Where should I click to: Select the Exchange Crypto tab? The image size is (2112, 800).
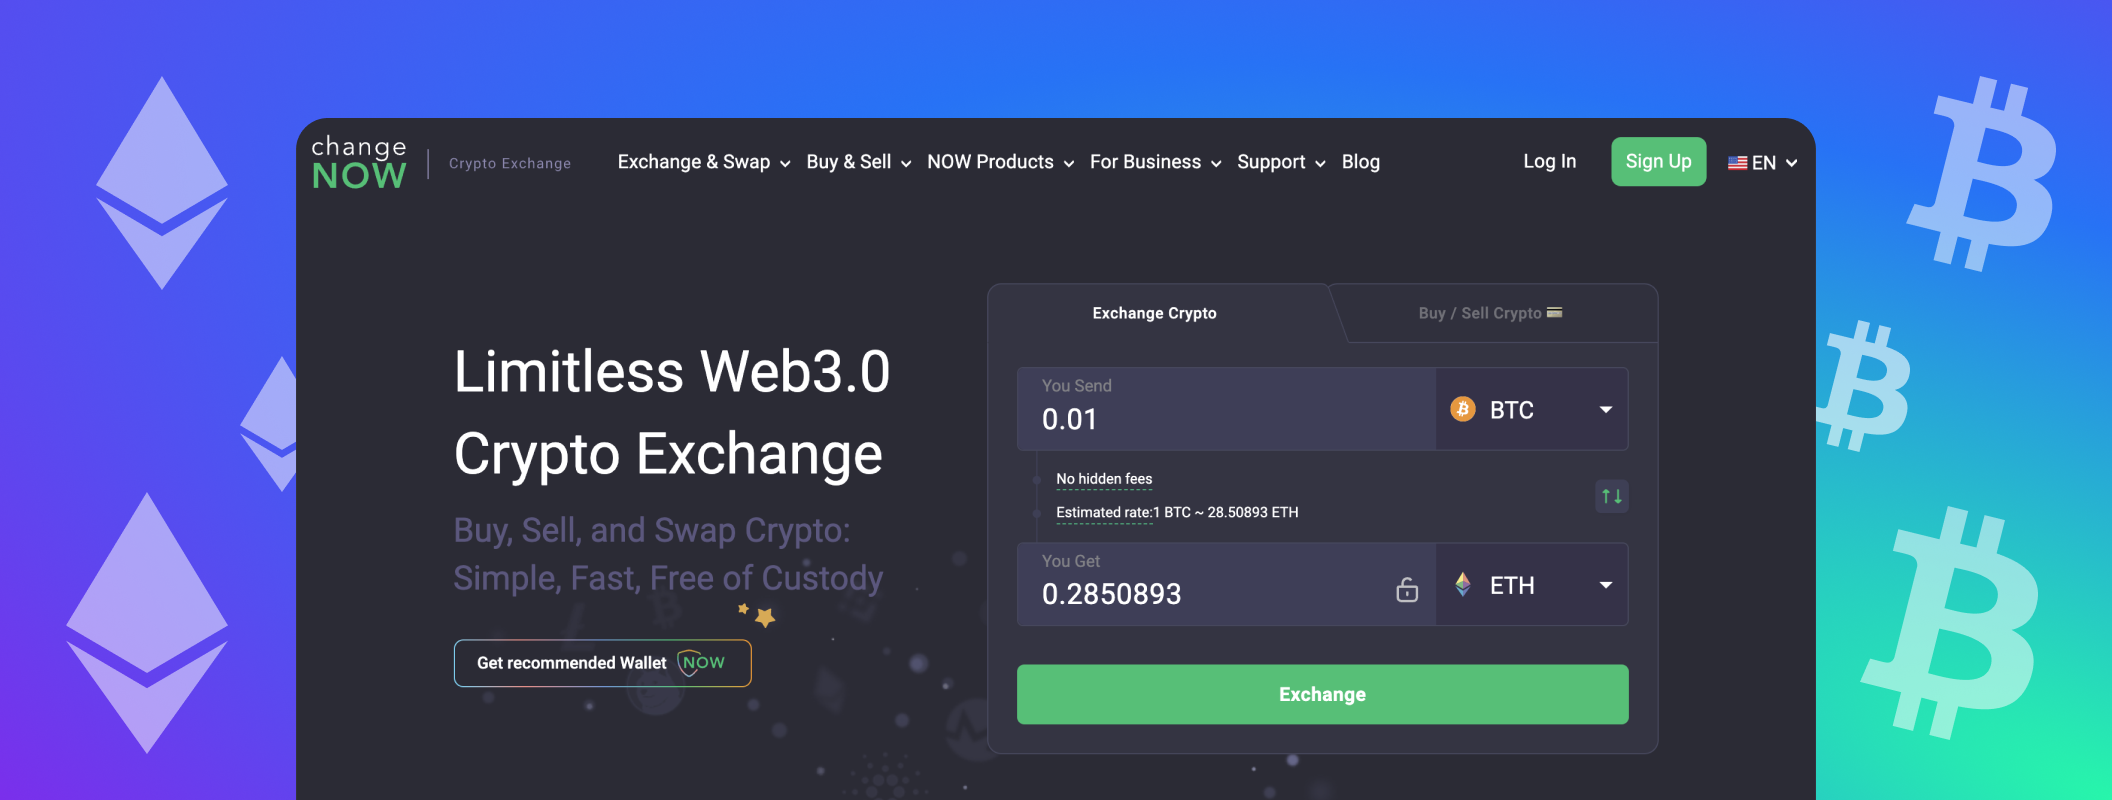(1155, 313)
